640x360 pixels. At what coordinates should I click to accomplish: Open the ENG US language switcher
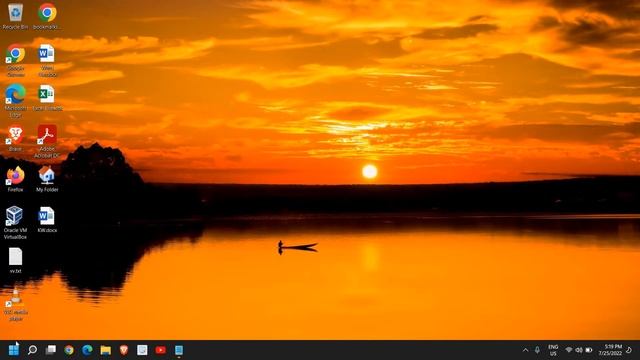pyautogui.click(x=553, y=350)
